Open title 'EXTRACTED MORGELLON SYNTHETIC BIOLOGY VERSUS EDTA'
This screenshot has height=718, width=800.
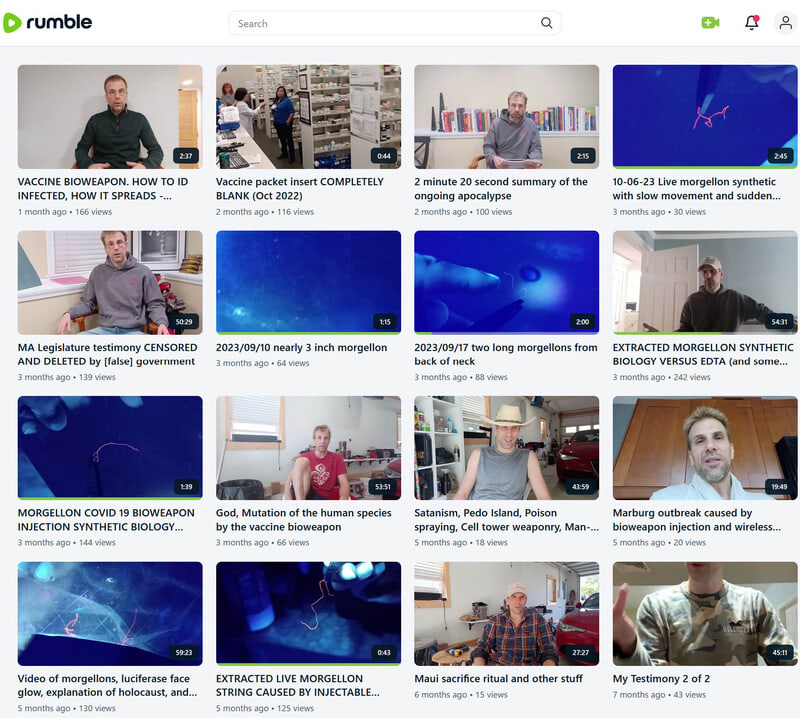(x=703, y=354)
